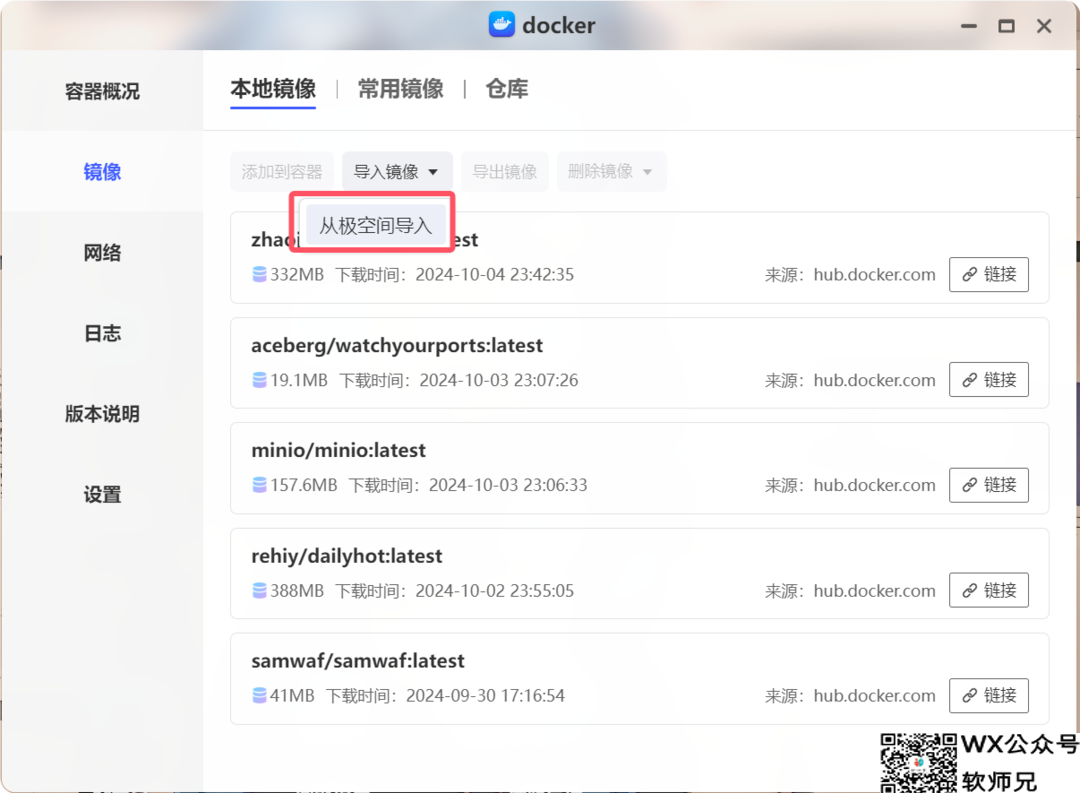Open link for aceberg/watchyourports image
This screenshot has height=793, width=1080.
(x=988, y=380)
